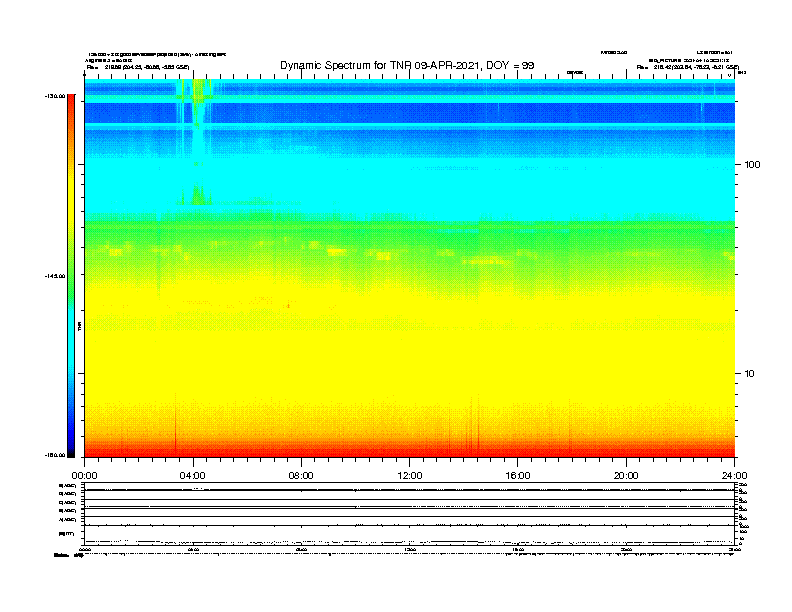Click the rainbow color scale bar

[71, 276]
